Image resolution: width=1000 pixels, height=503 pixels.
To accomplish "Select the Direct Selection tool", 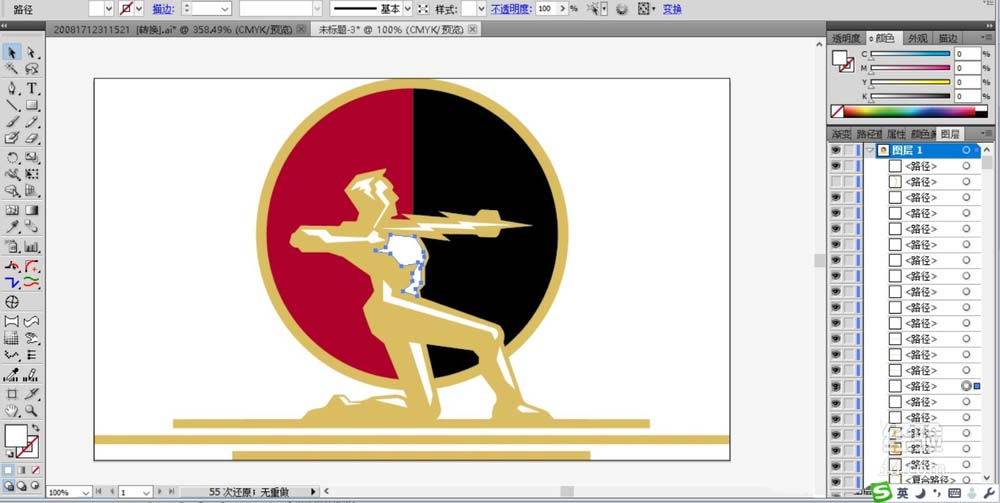I will coord(32,52).
